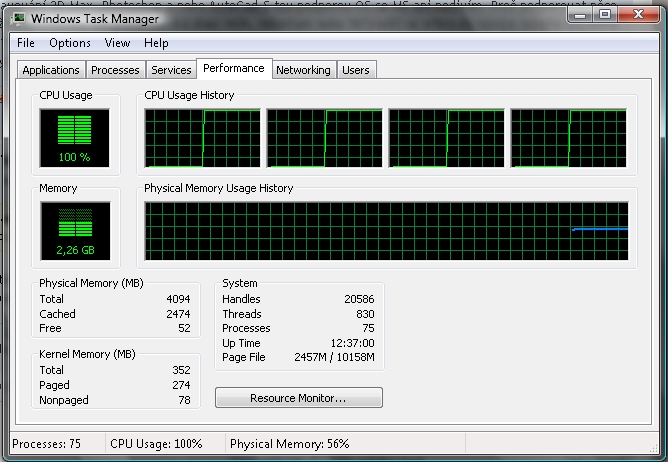Click the Kernel Memory (MB) group label
The height and width of the screenshot is (462, 668).
pos(87,354)
